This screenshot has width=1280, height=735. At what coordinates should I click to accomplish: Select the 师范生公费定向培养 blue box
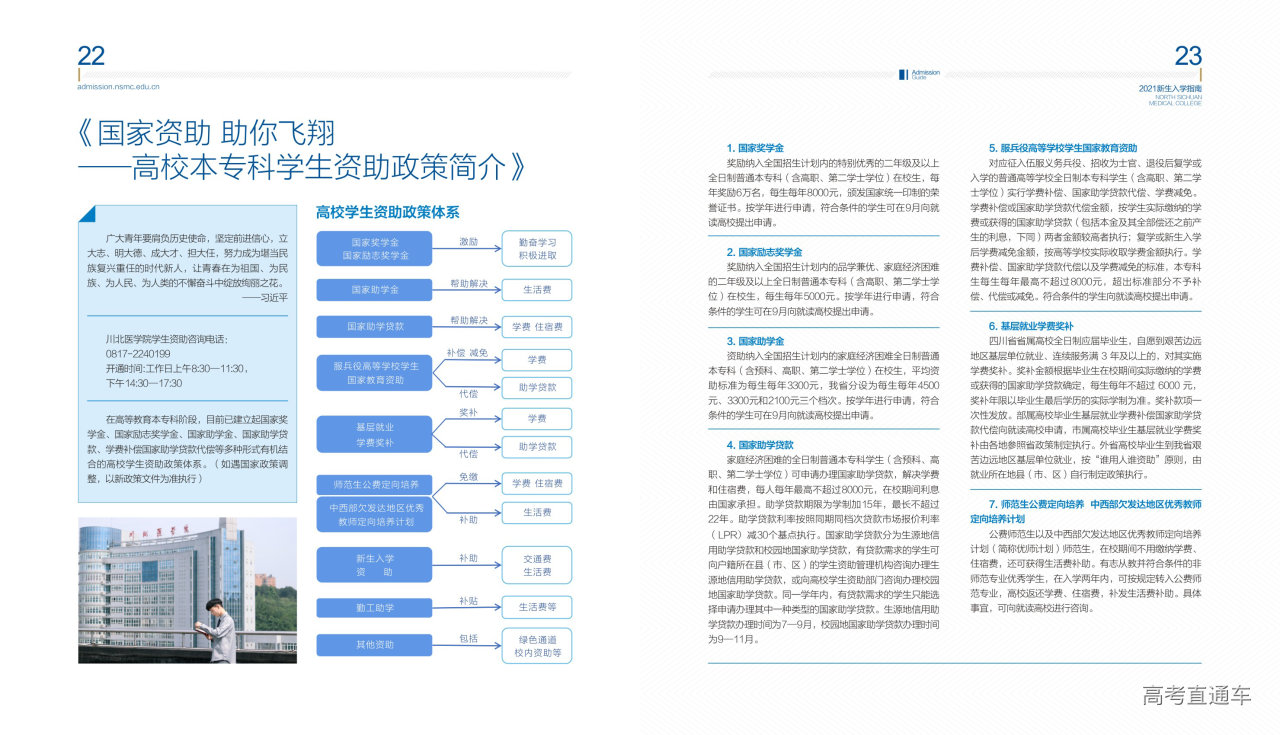[x=375, y=484]
